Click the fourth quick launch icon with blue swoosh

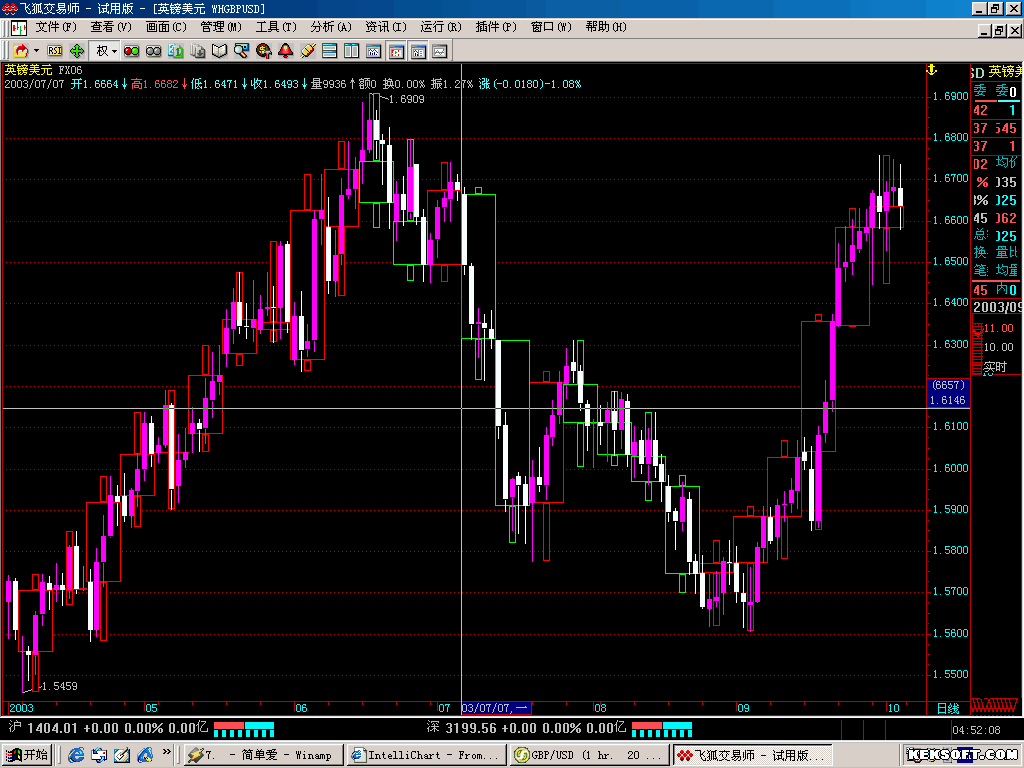tap(145, 756)
